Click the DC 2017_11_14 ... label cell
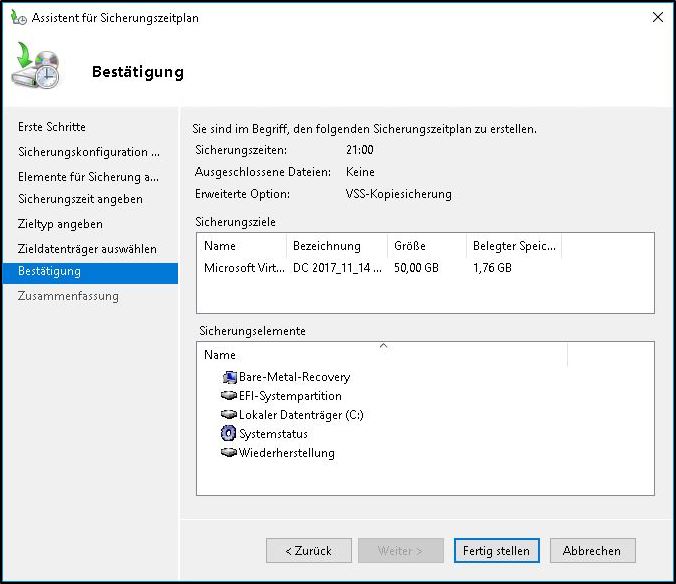Screen dimensions: 676x584 pyautogui.click(x=337, y=268)
